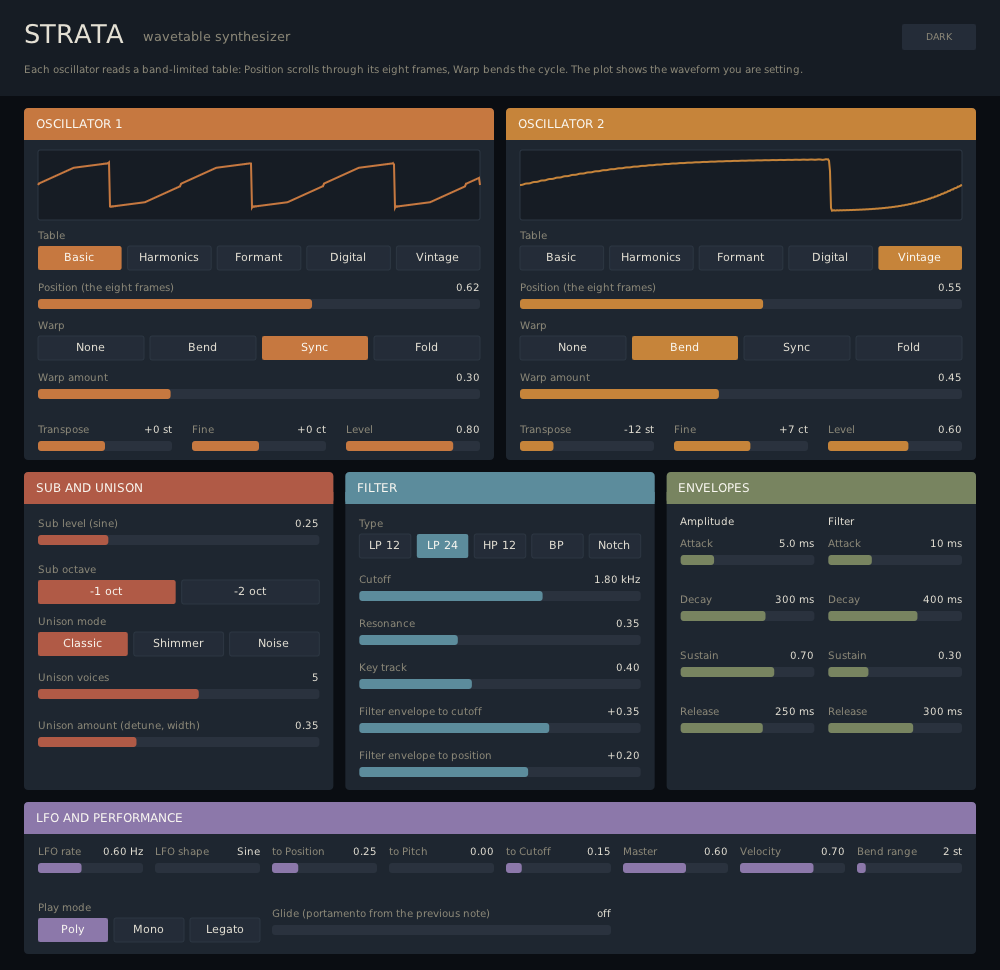Viewport: 1000px width, 970px height.
Task: Choose Basic table for Oscillator 1
Action: tap(79, 258)
